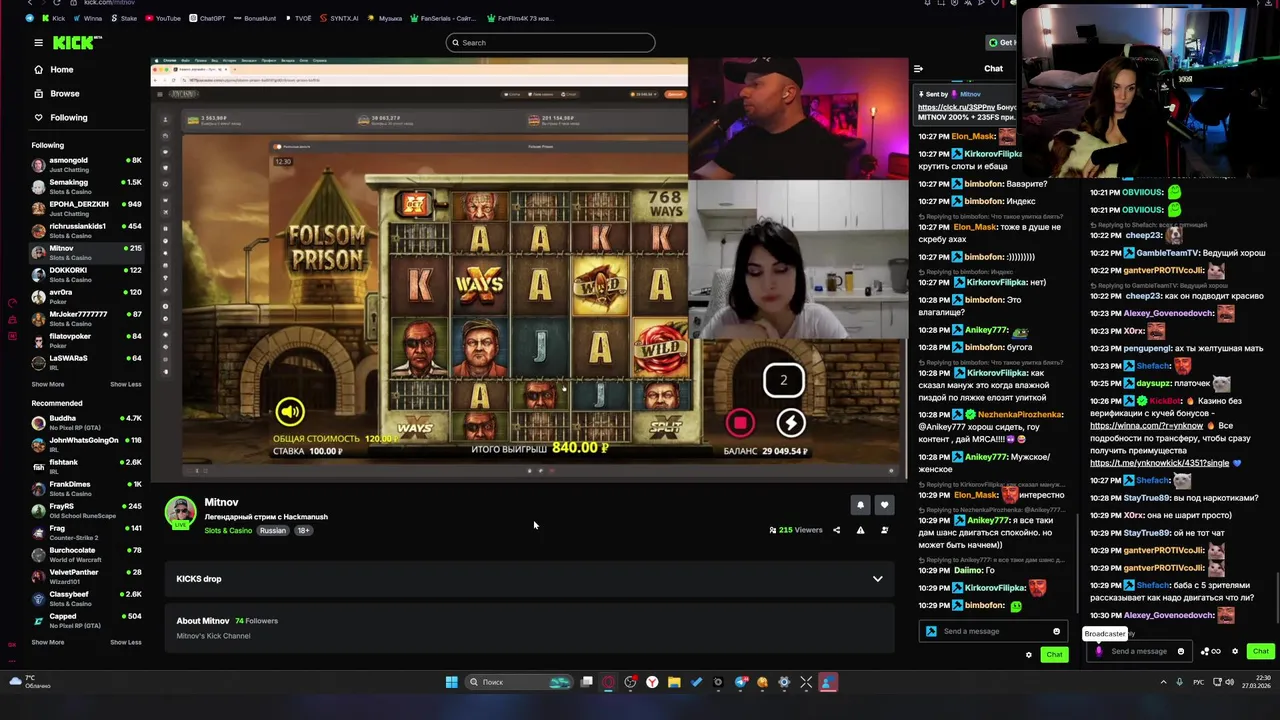
Task: Open taskbar volume speaker icon
Action: [1229, 682]
